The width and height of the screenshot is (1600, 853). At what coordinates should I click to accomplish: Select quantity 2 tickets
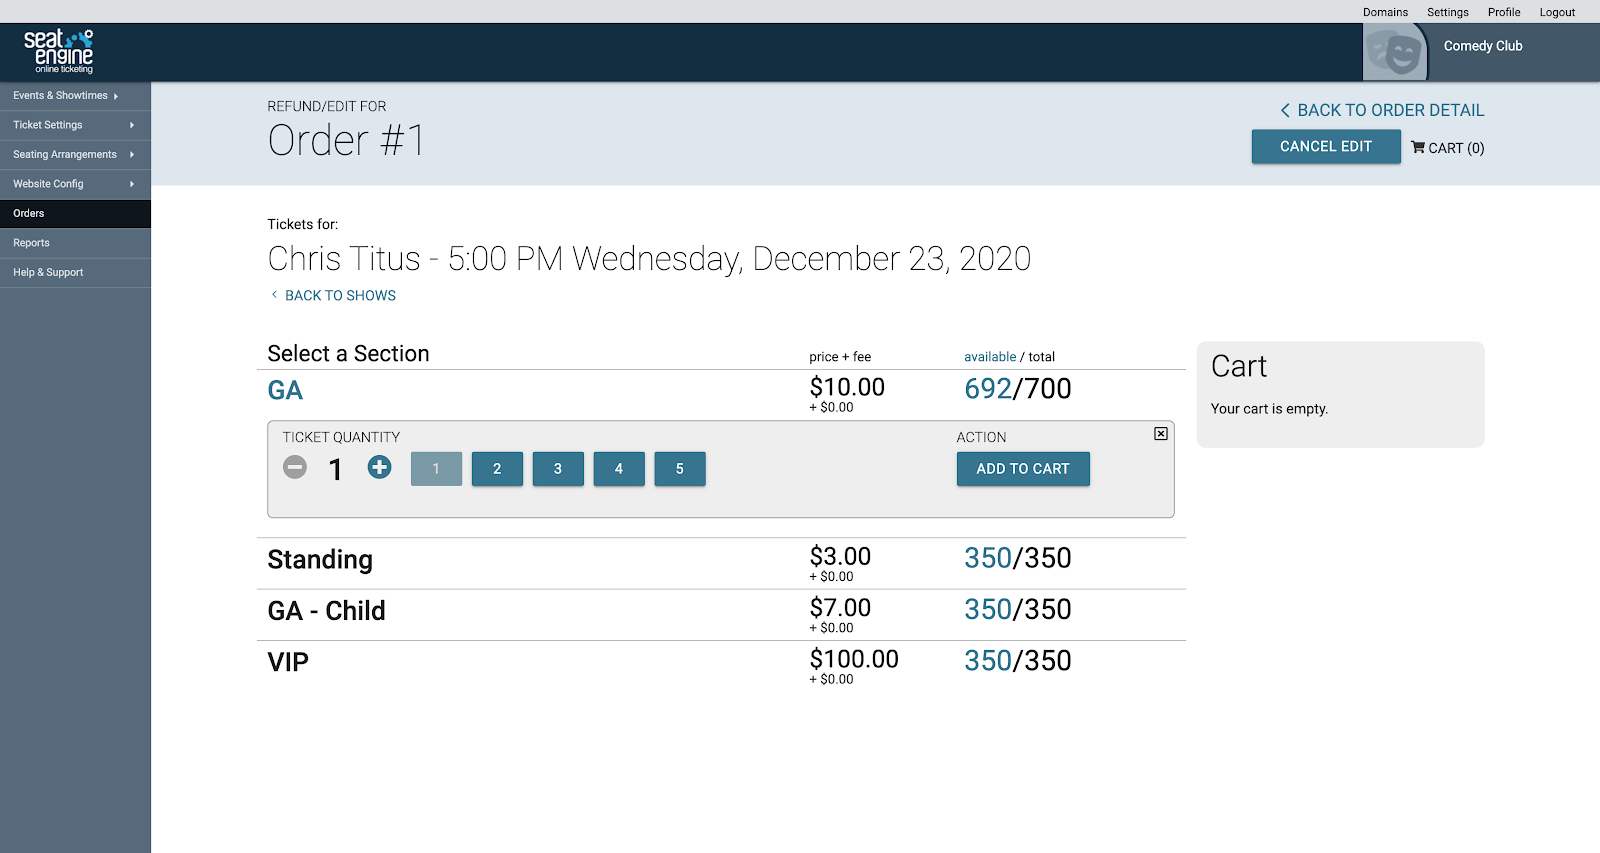[x=497, y=469]
